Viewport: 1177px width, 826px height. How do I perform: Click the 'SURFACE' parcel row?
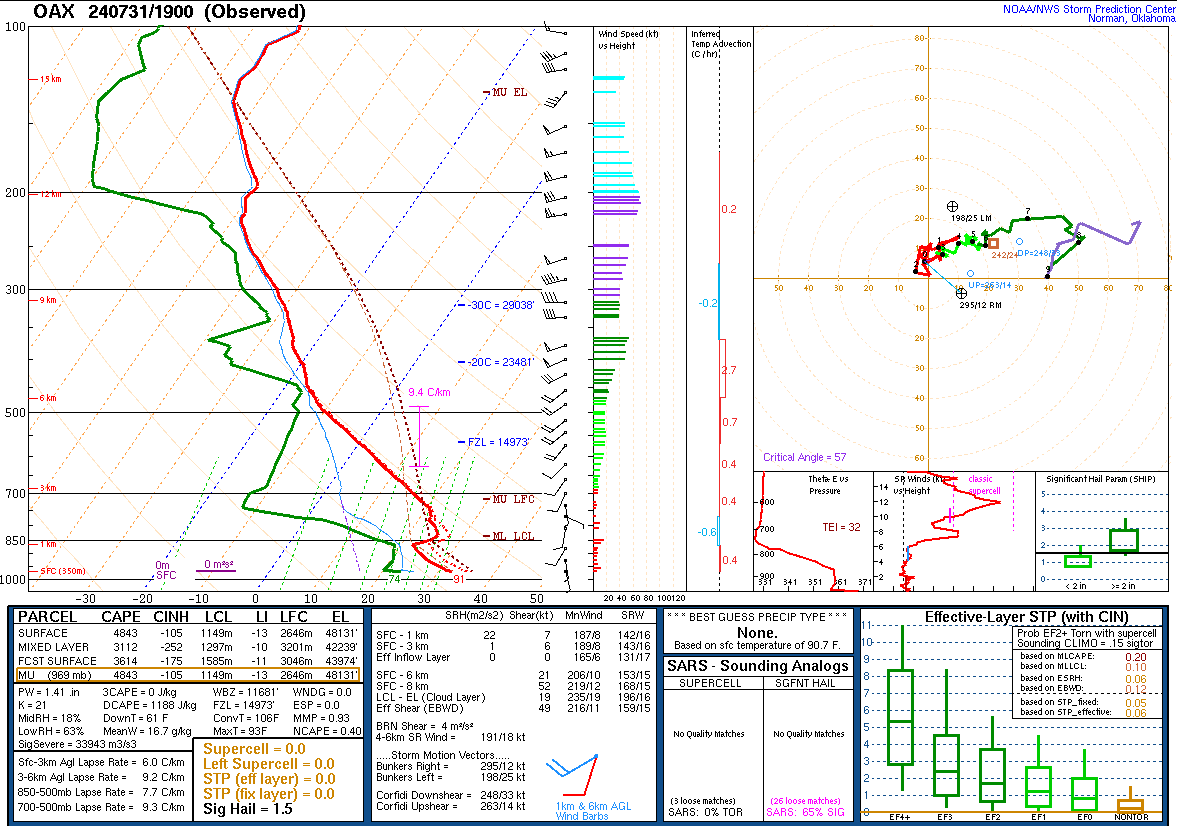187,633
